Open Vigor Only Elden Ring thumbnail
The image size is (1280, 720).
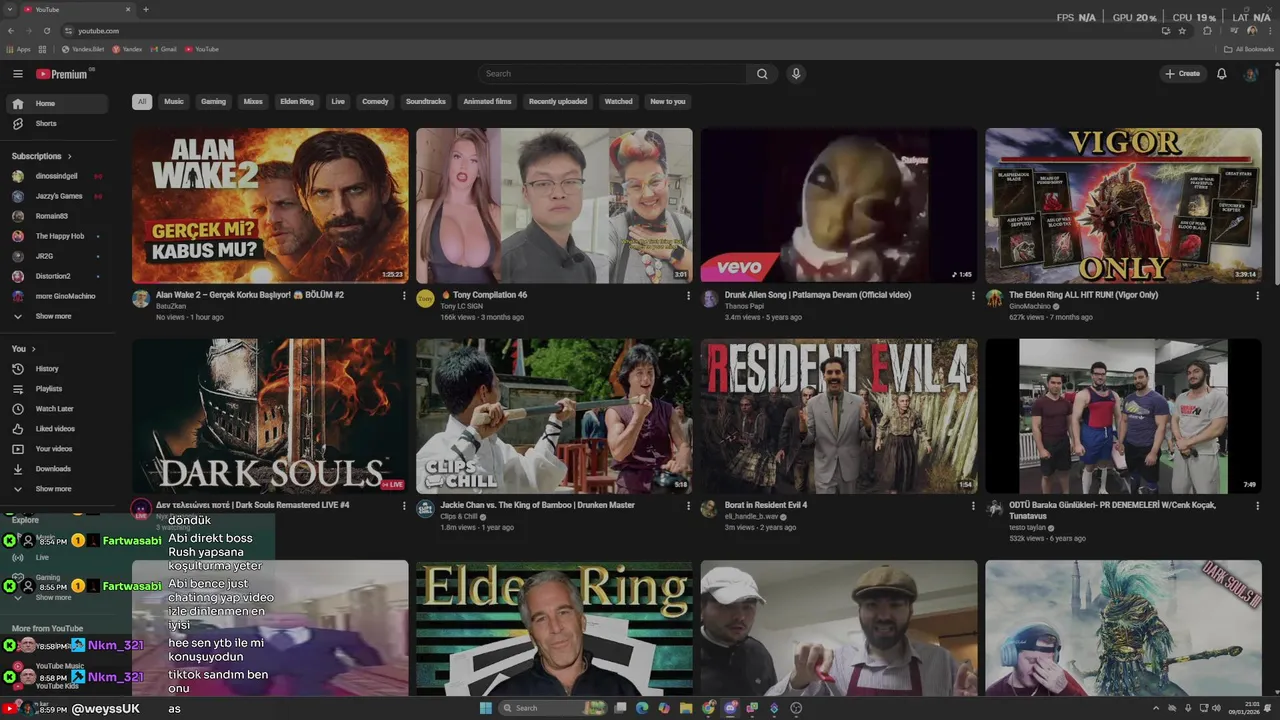click(1123, 205)
